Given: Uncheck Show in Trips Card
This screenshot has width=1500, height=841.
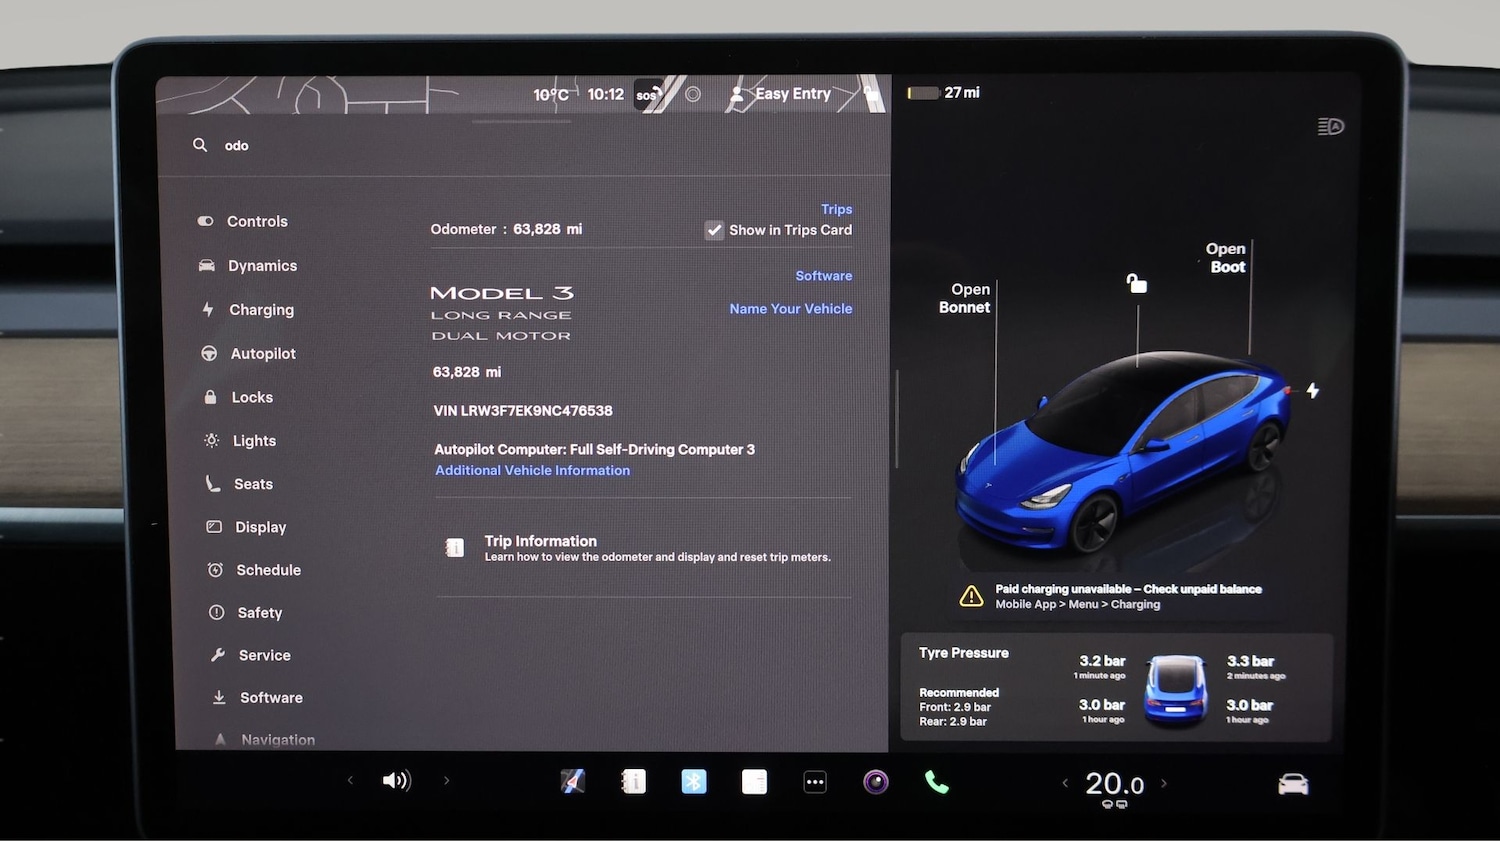Looking at the screenshot, I should coord(714,230).
